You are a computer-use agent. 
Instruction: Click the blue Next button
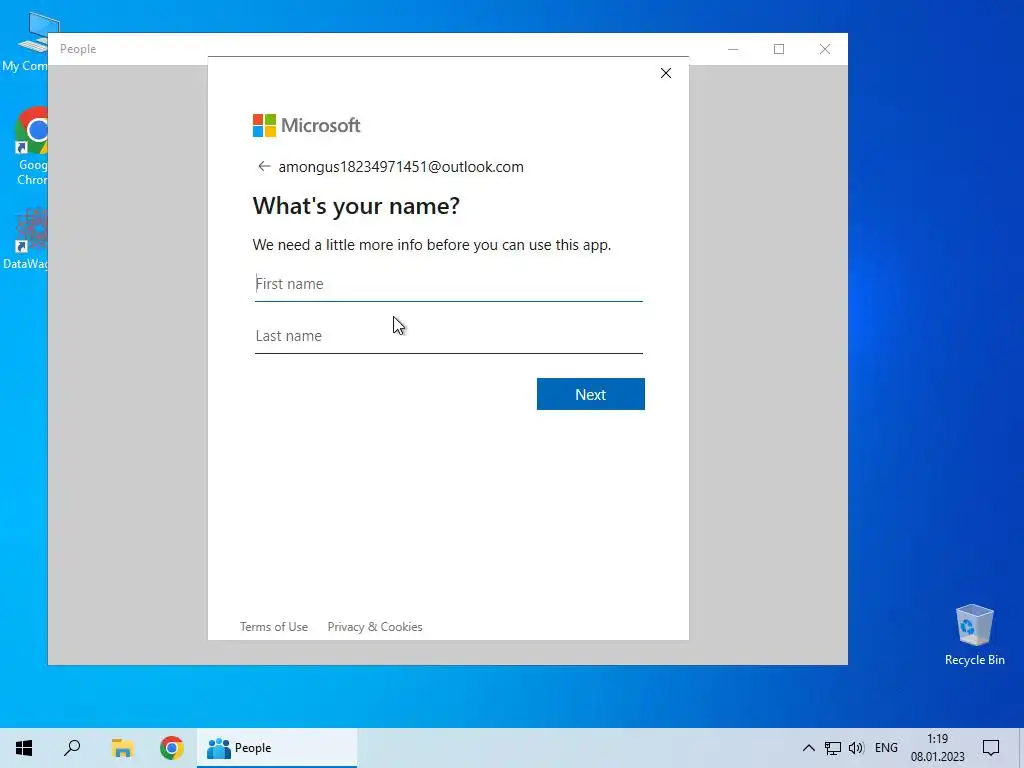coord(590,394)
